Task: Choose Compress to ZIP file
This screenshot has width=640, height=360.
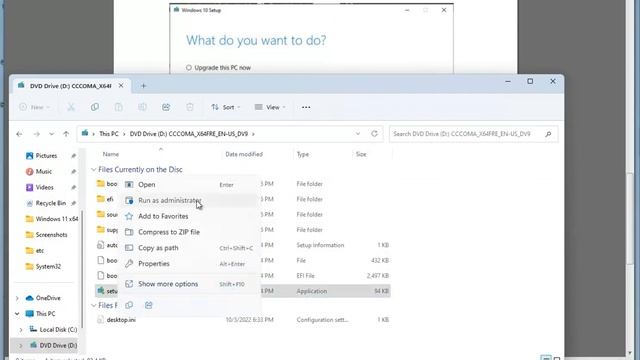Action: tap(189, 232)
